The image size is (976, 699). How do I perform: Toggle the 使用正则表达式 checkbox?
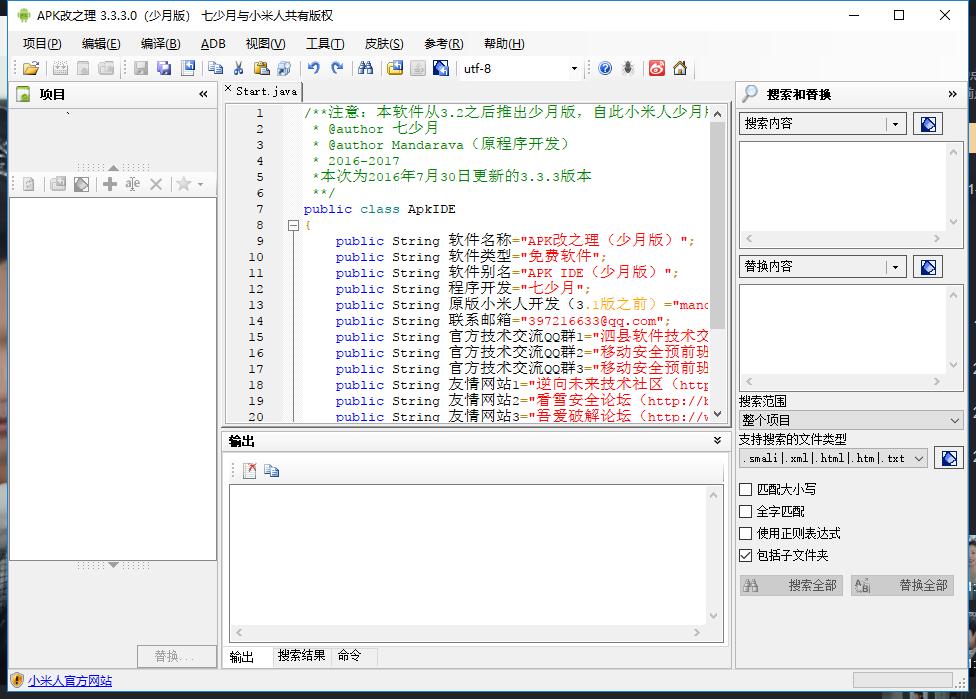tap(745, 534)
